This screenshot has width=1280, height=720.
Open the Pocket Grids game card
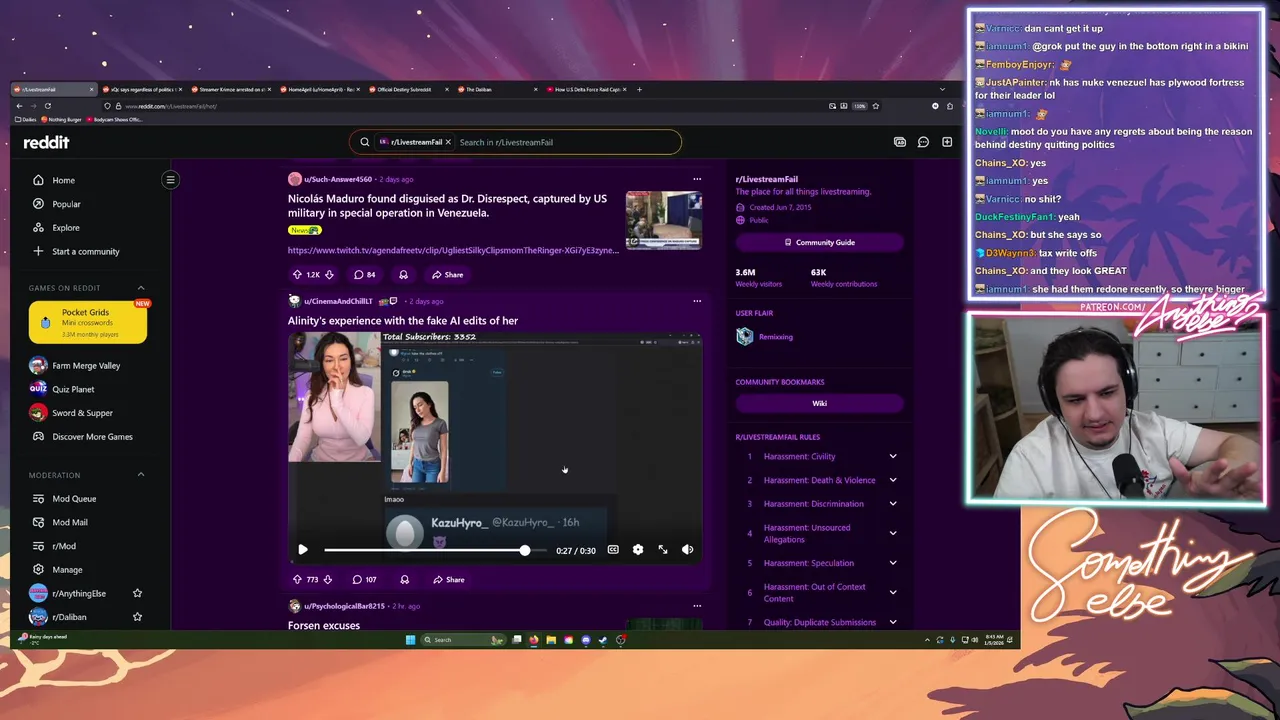(x=88, y=323)
